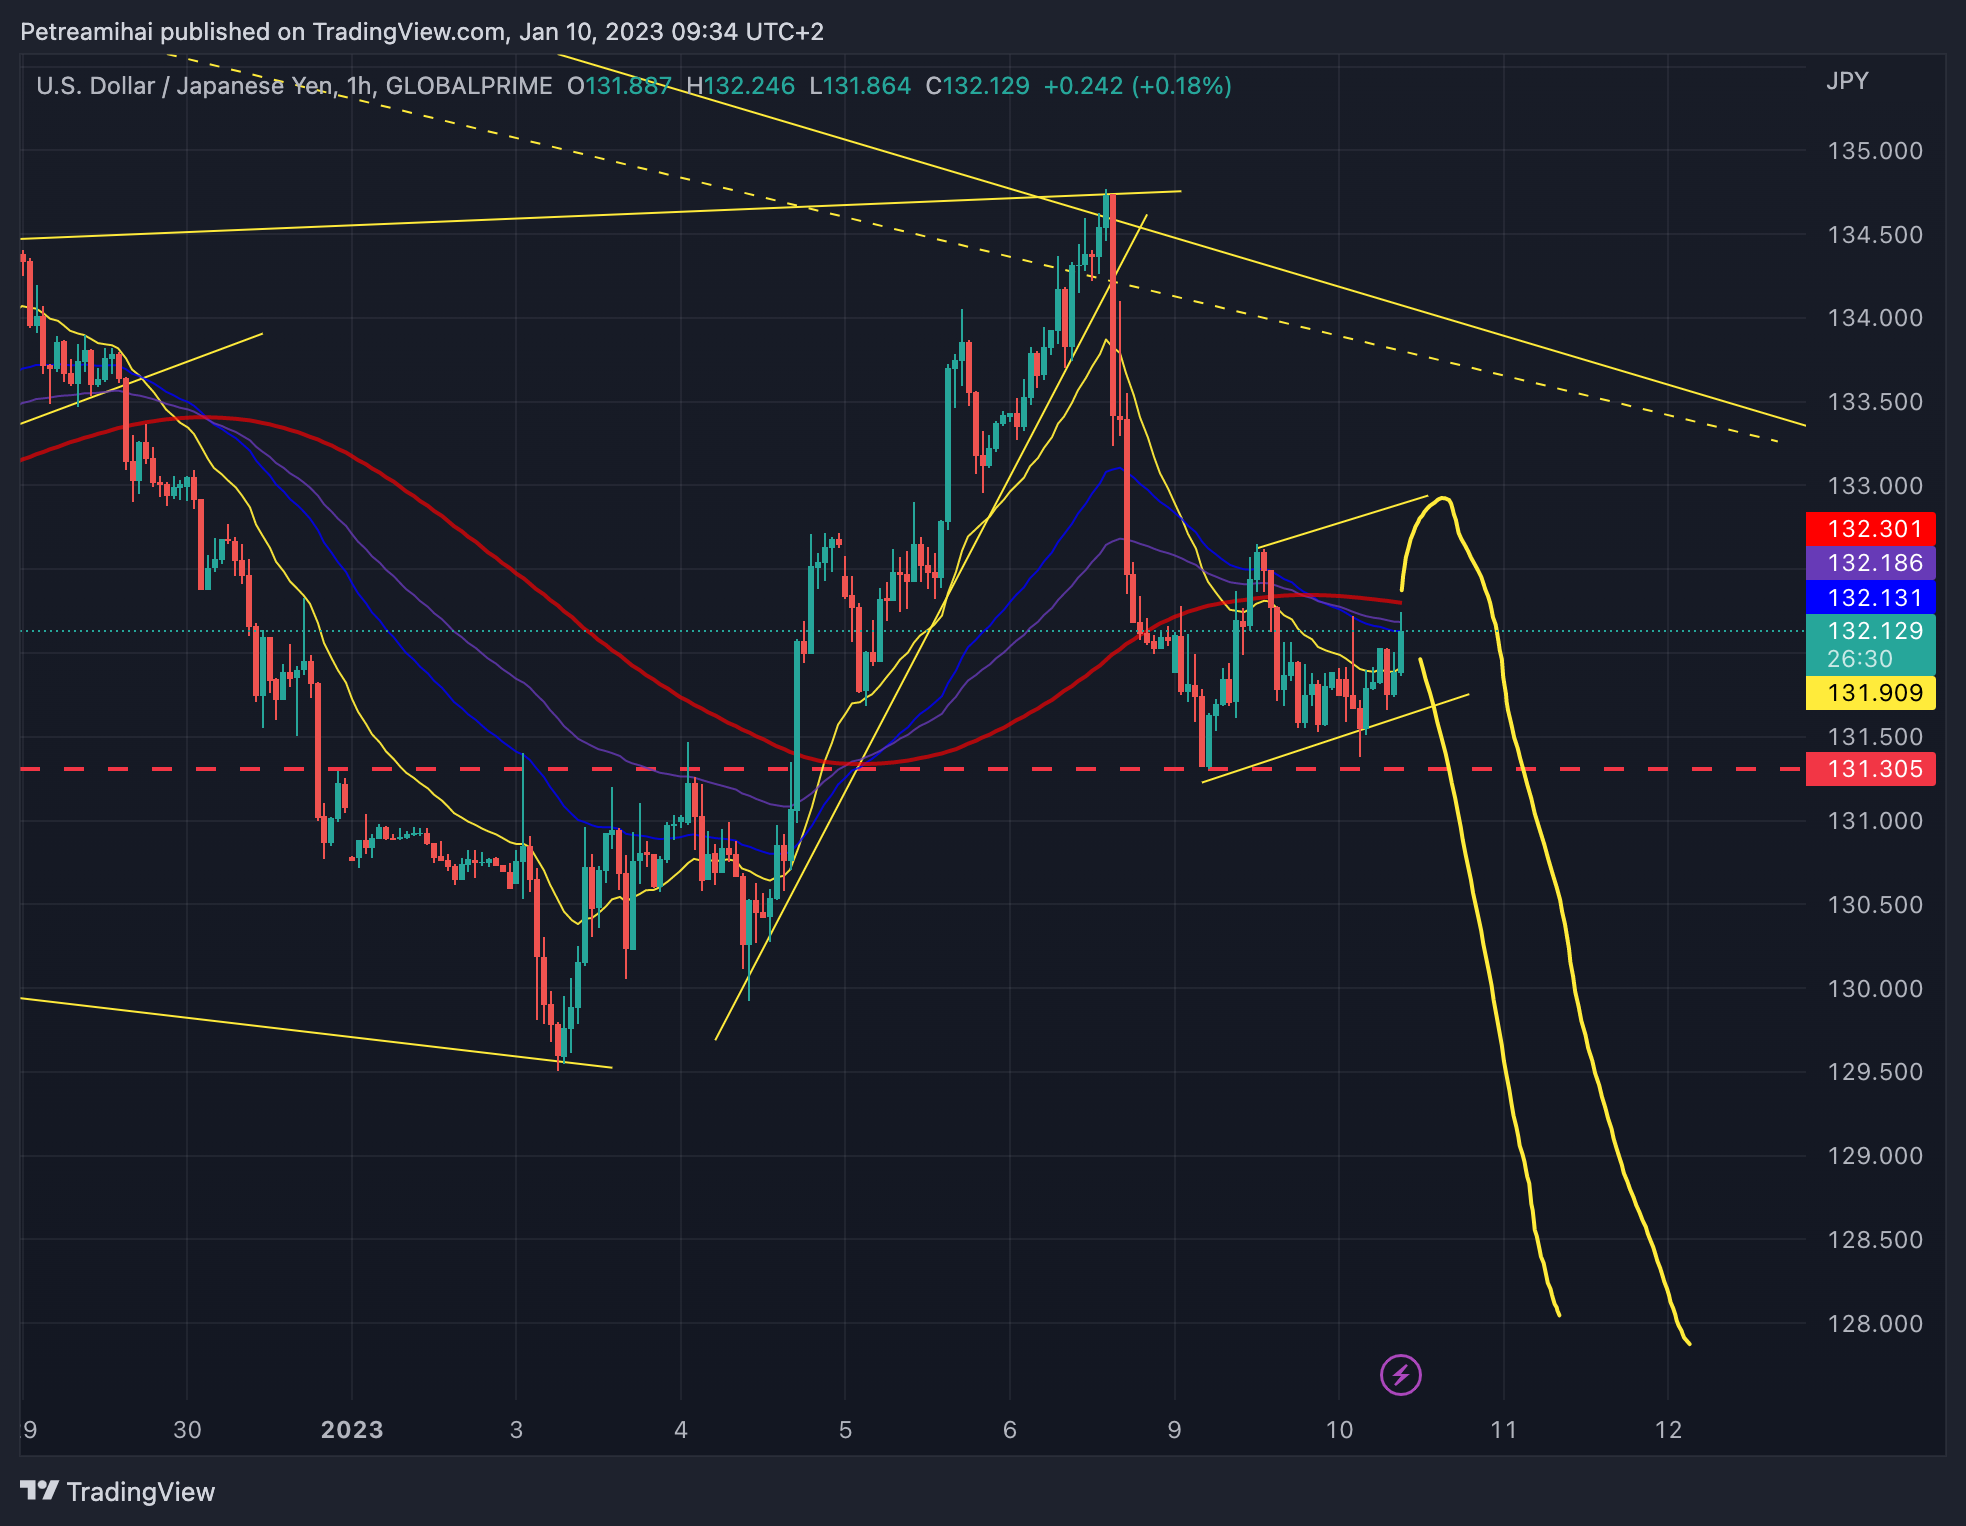Click the 134.500 price axis label
Viewport: 1966px width, 1526px height.
point(1875,235)
